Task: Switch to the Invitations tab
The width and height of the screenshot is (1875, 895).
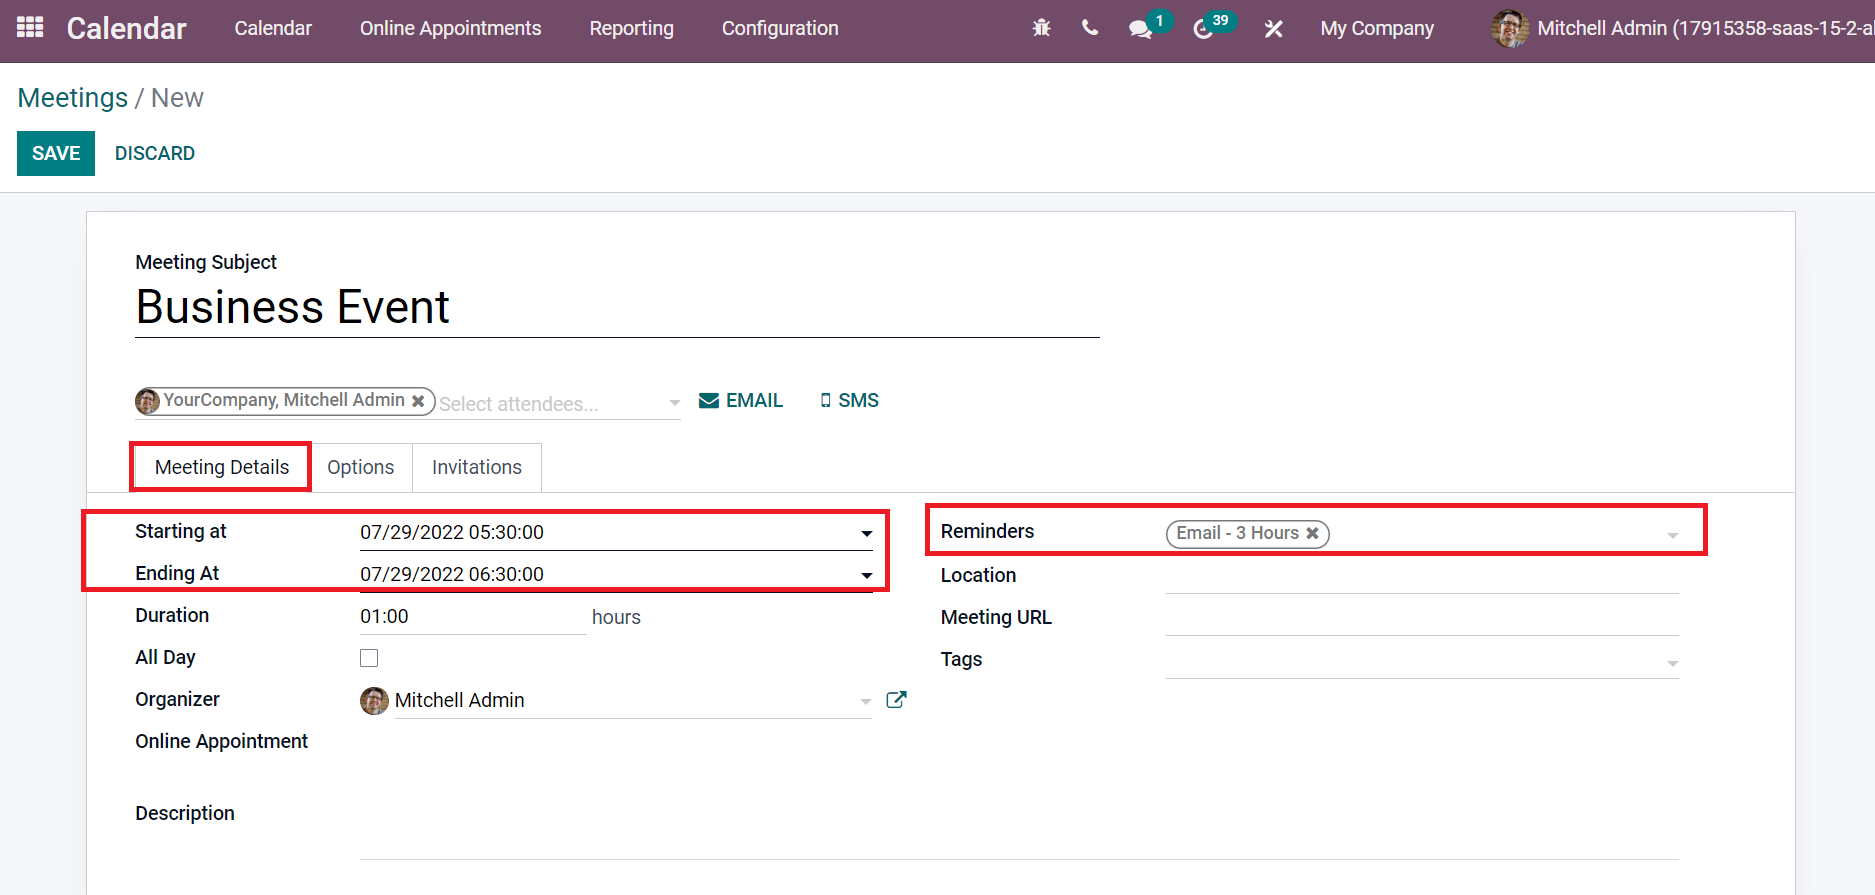Action: click(x=477, y=467)
